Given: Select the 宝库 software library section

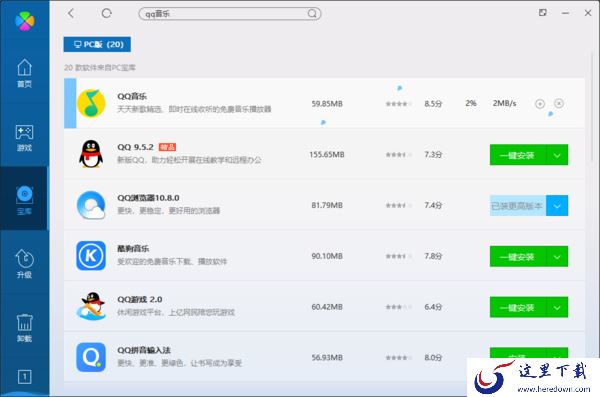Looking at the screenshot, I should tap(24, 199).
